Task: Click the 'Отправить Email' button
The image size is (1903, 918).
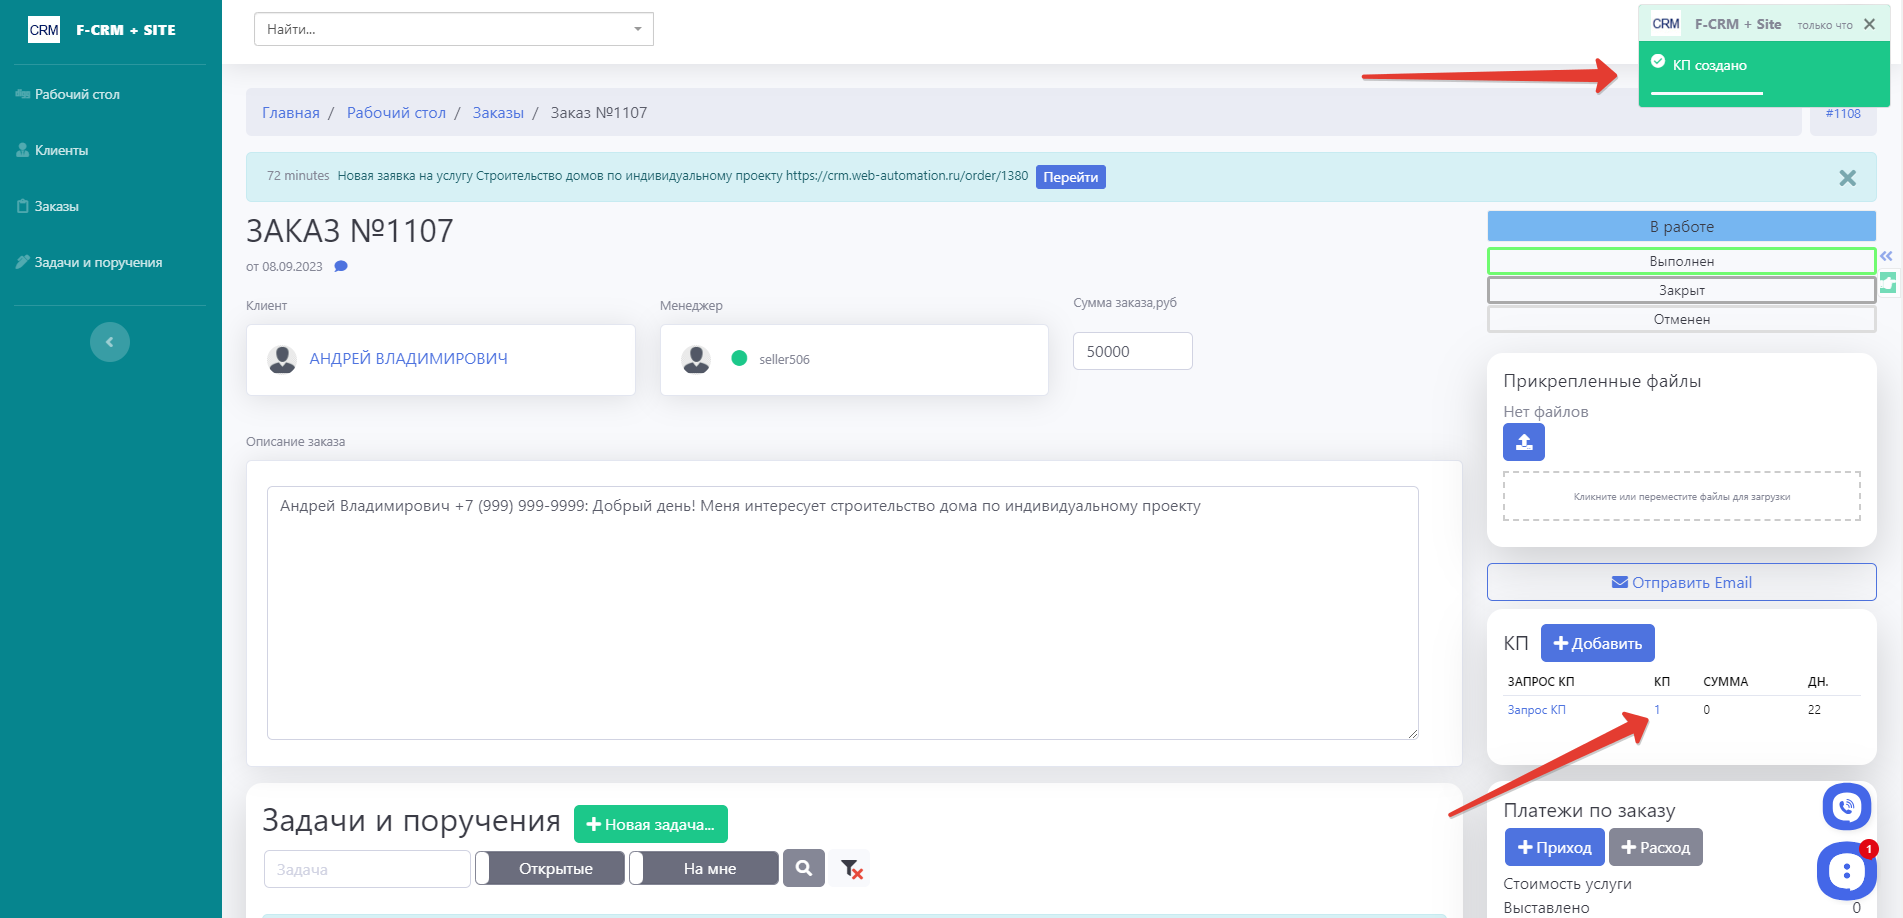Action: click(x=1681, y=582)
